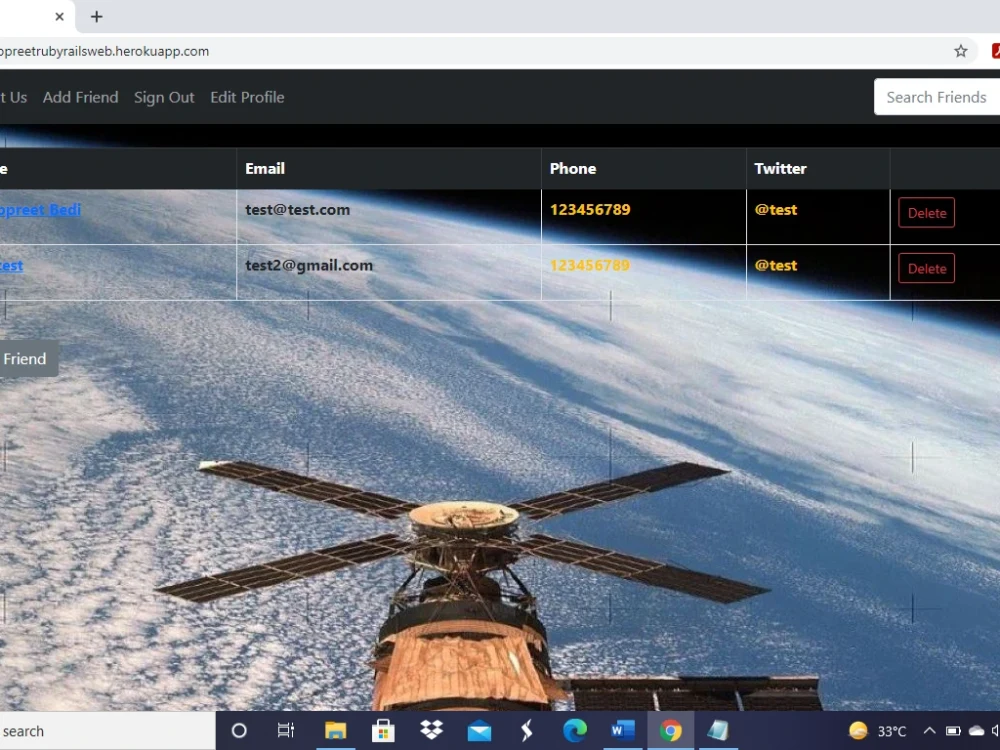1000x750 pixels.
Task: Open the notepad-like app on taskbar
Action: (x=718, y=731)
